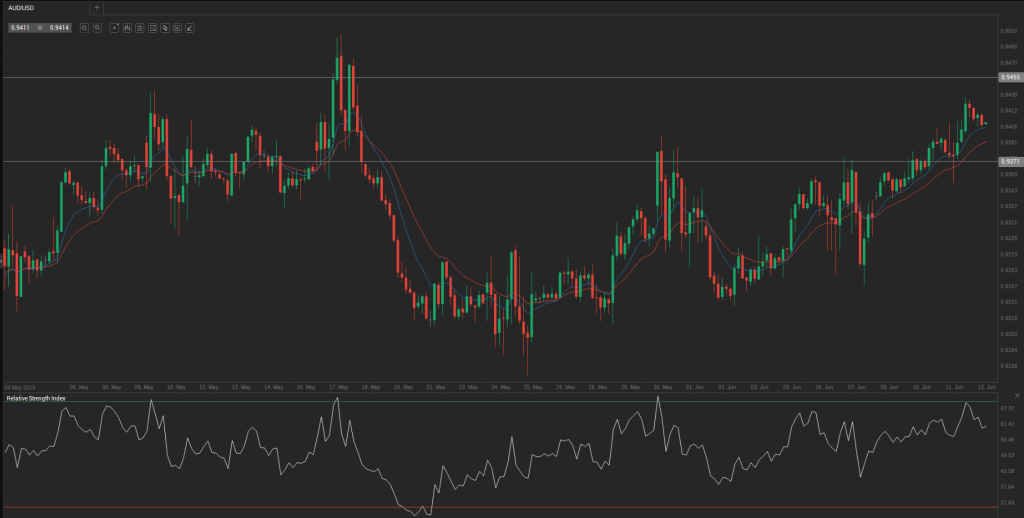Close the Relative Strength Index panel
This screenshot has height=518, width=1024.
pos(1017,396)
